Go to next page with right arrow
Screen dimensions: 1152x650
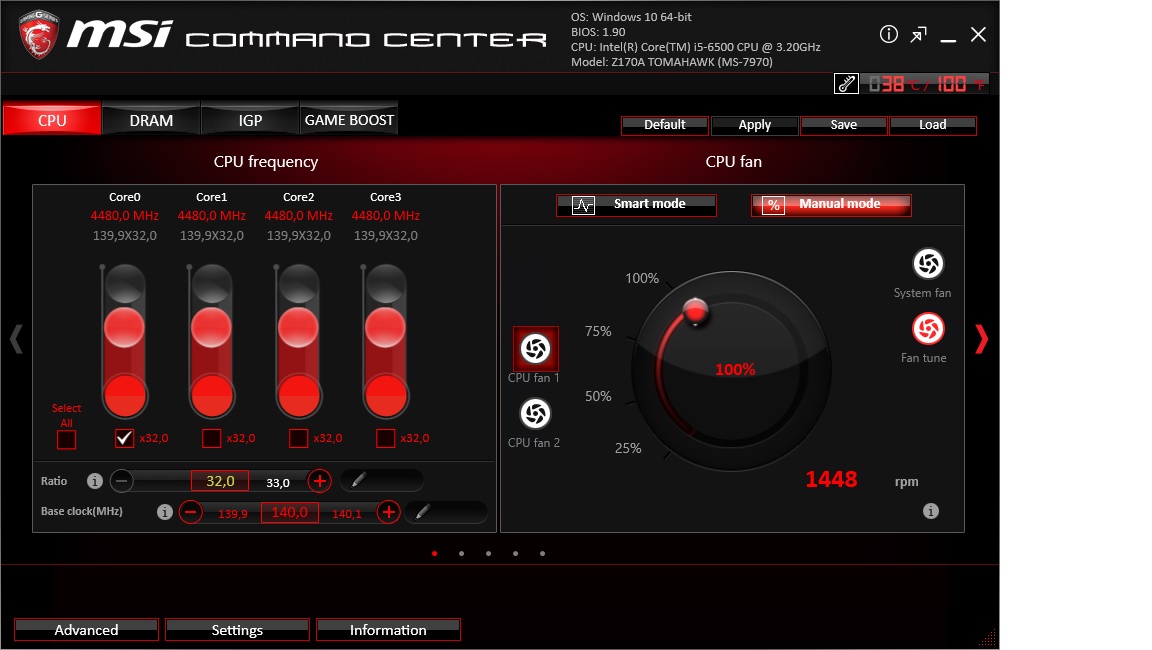pyautogui.click(x=981, y=339)
